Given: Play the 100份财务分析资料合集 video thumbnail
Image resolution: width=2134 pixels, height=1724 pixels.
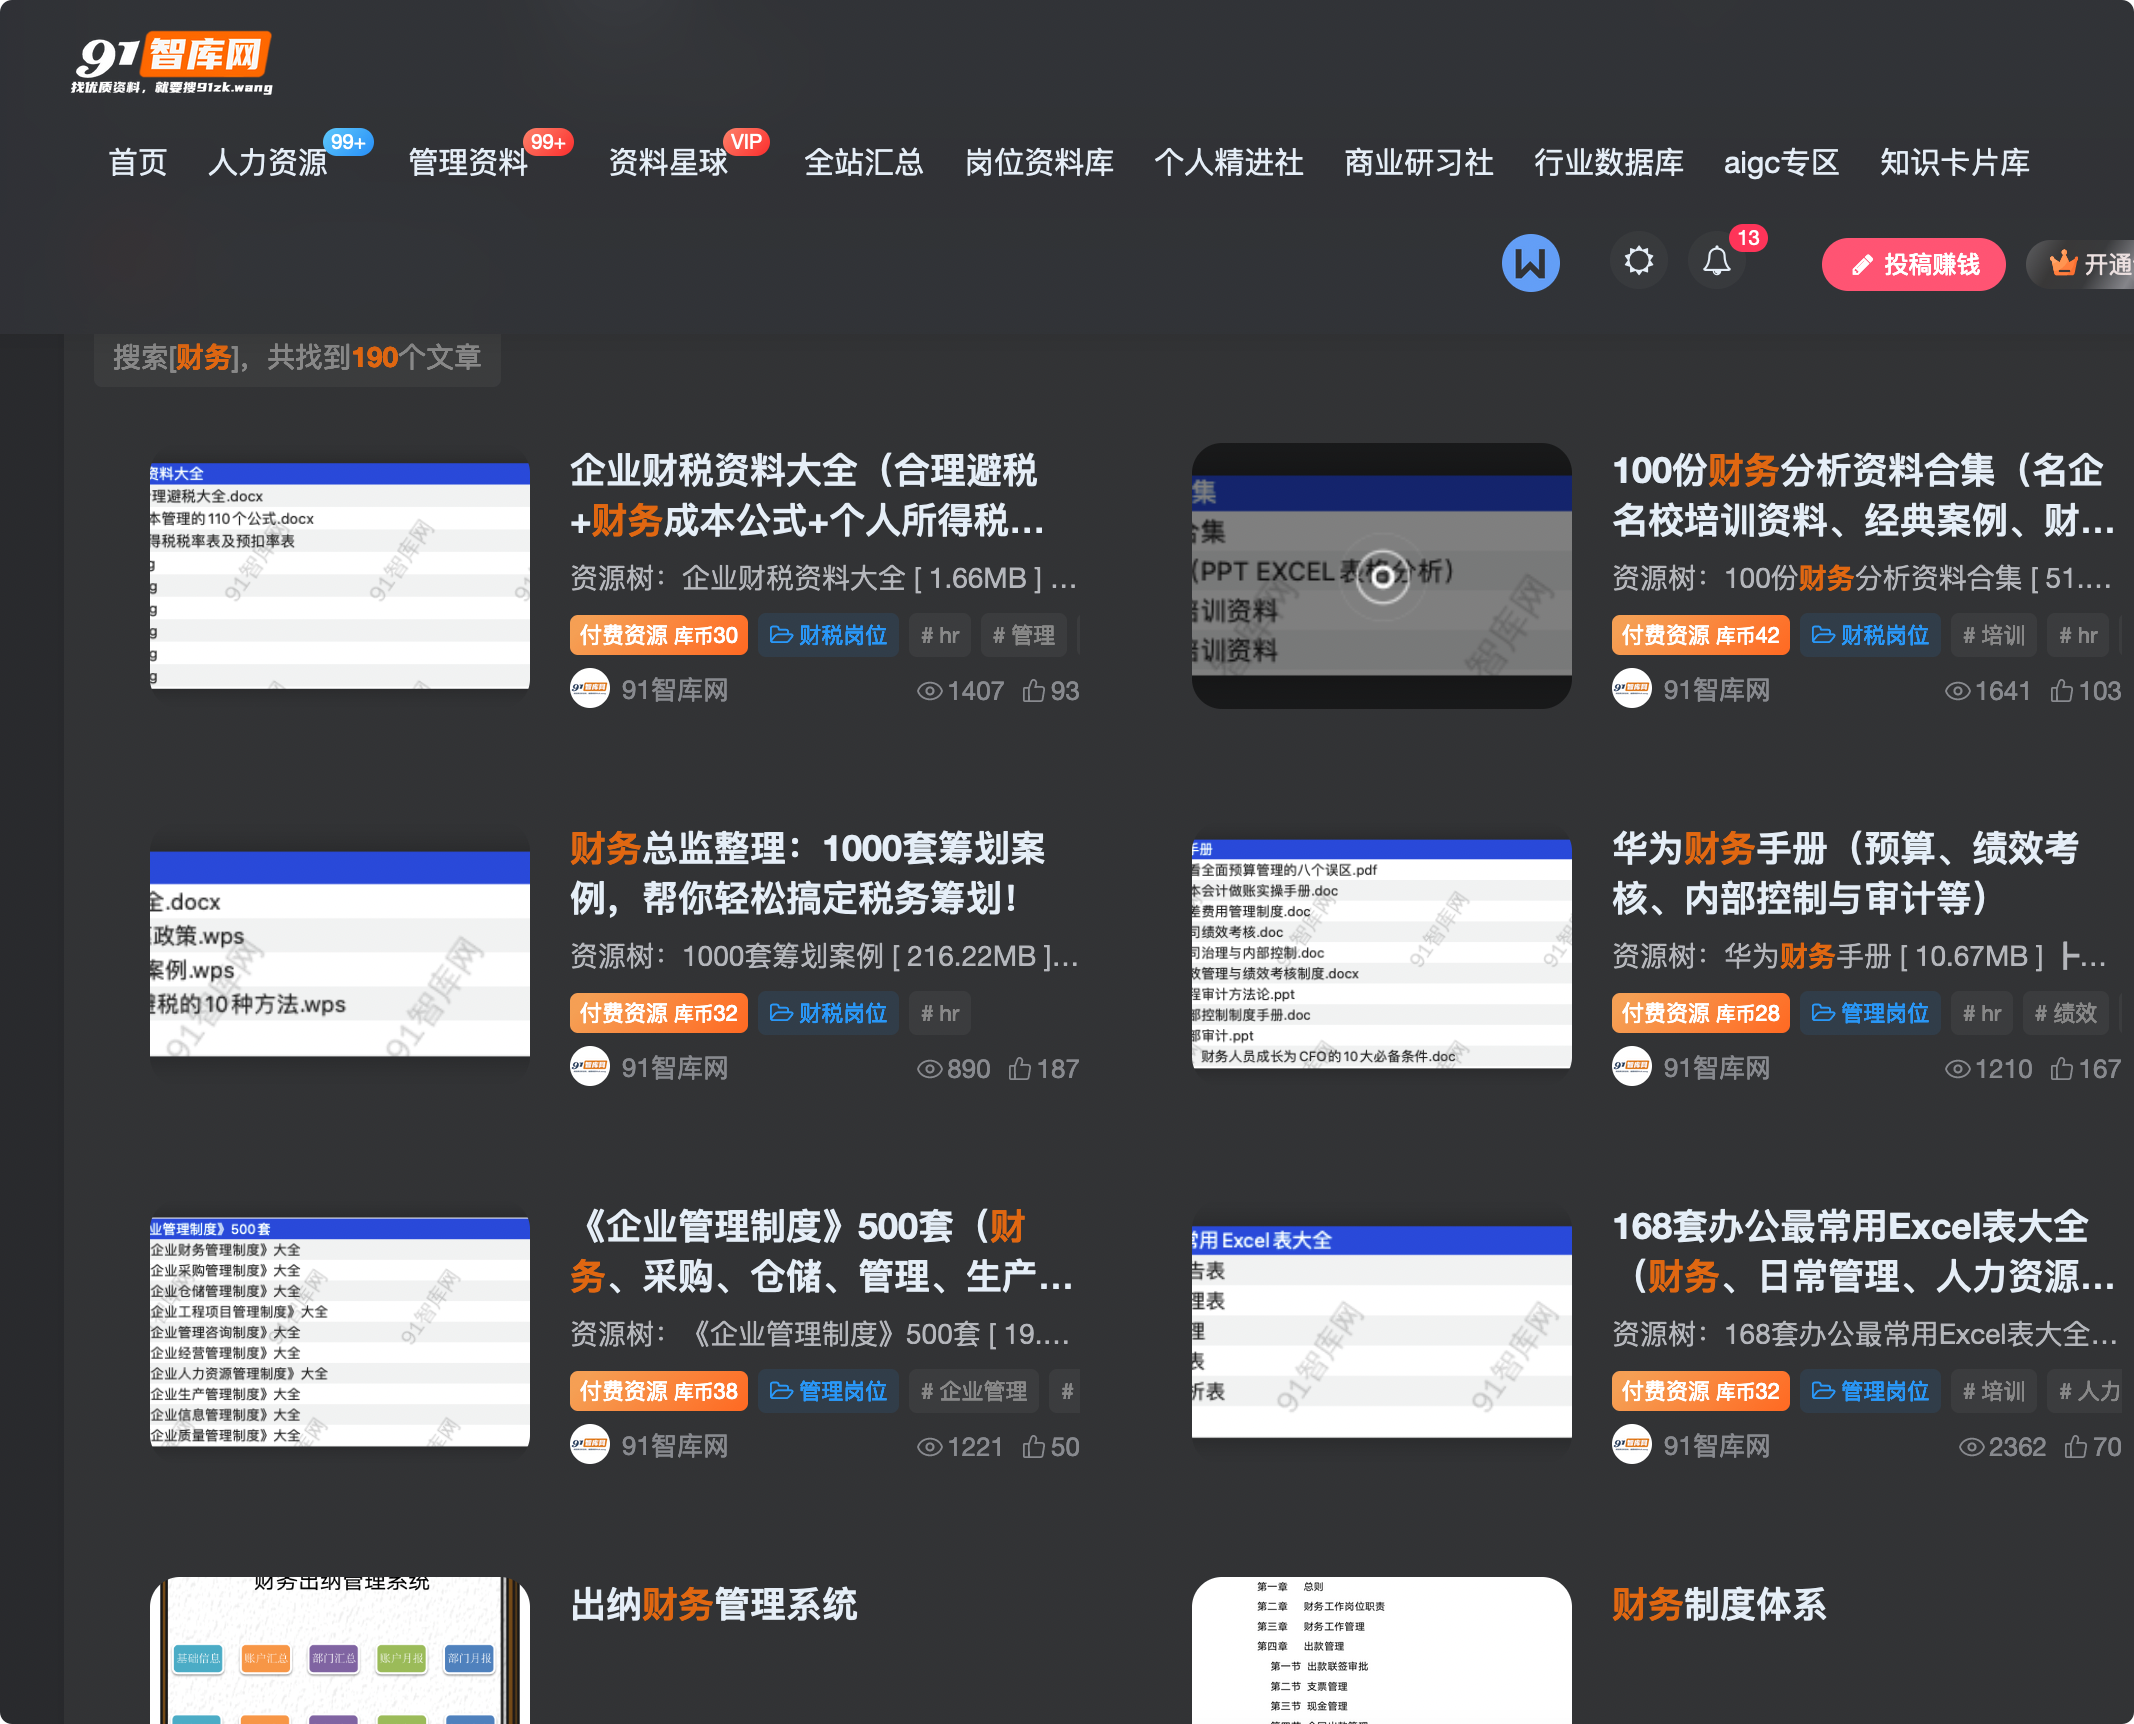Looking at the screenshot, I should click(1382, 576).
